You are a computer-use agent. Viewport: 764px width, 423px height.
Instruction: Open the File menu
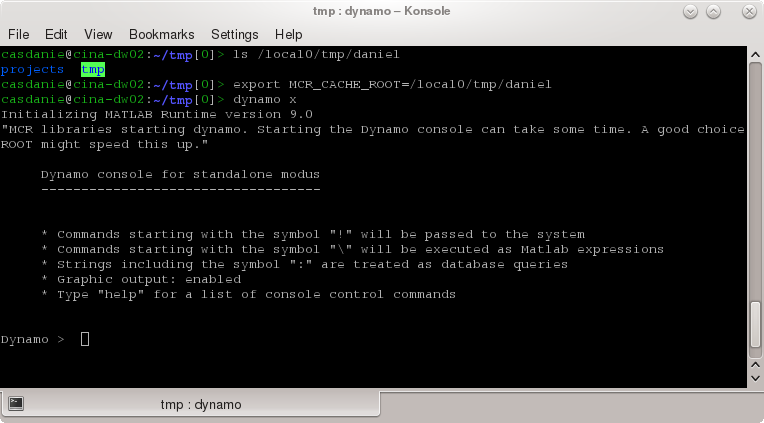pyautogui.click(x=19, y=35)
